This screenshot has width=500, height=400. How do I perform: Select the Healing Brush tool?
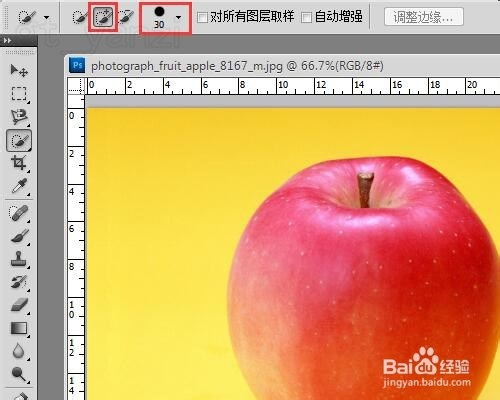pyautogui.click(x=19, y=213)
